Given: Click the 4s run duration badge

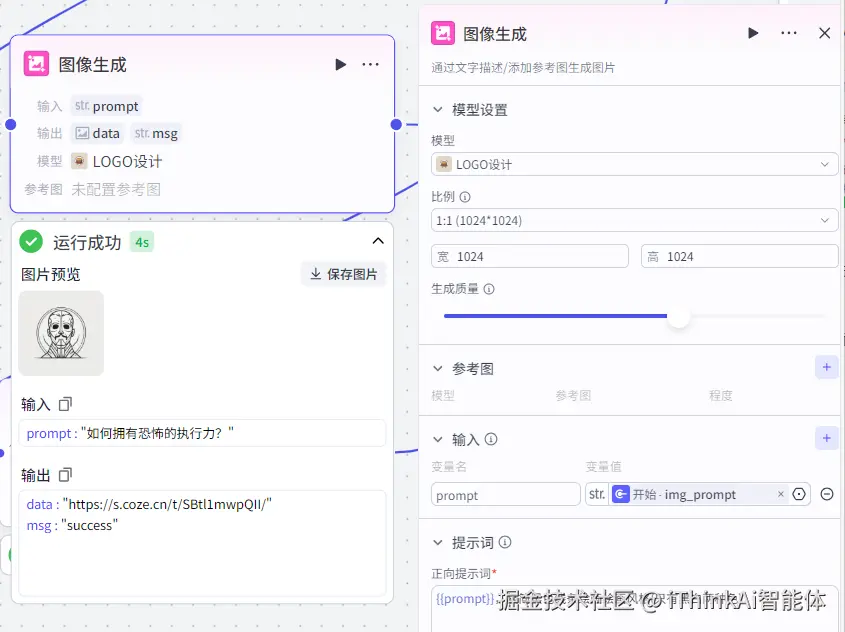Looking at the screenshot, I should (x=142, y=242).
